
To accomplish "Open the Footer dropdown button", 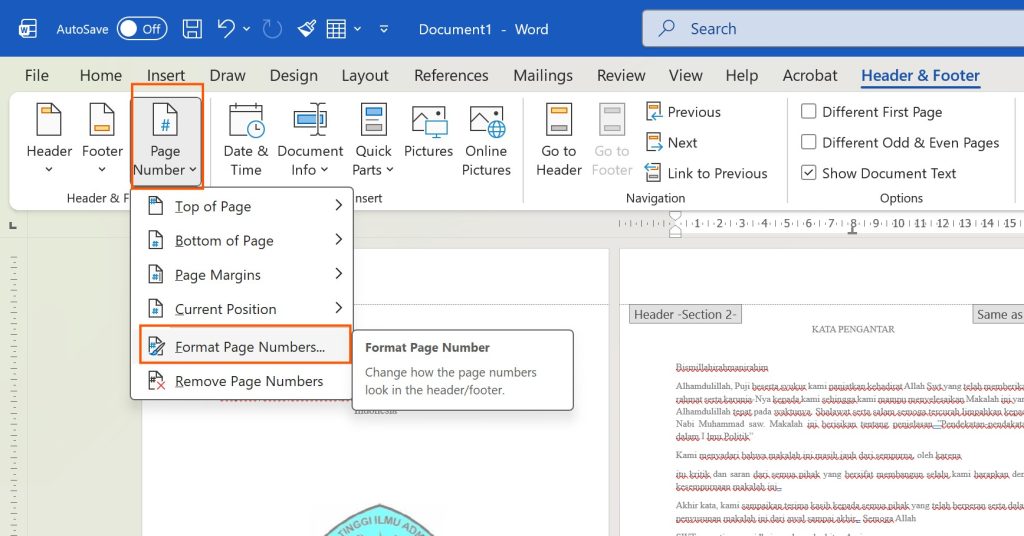I will (x=102, y=140).
